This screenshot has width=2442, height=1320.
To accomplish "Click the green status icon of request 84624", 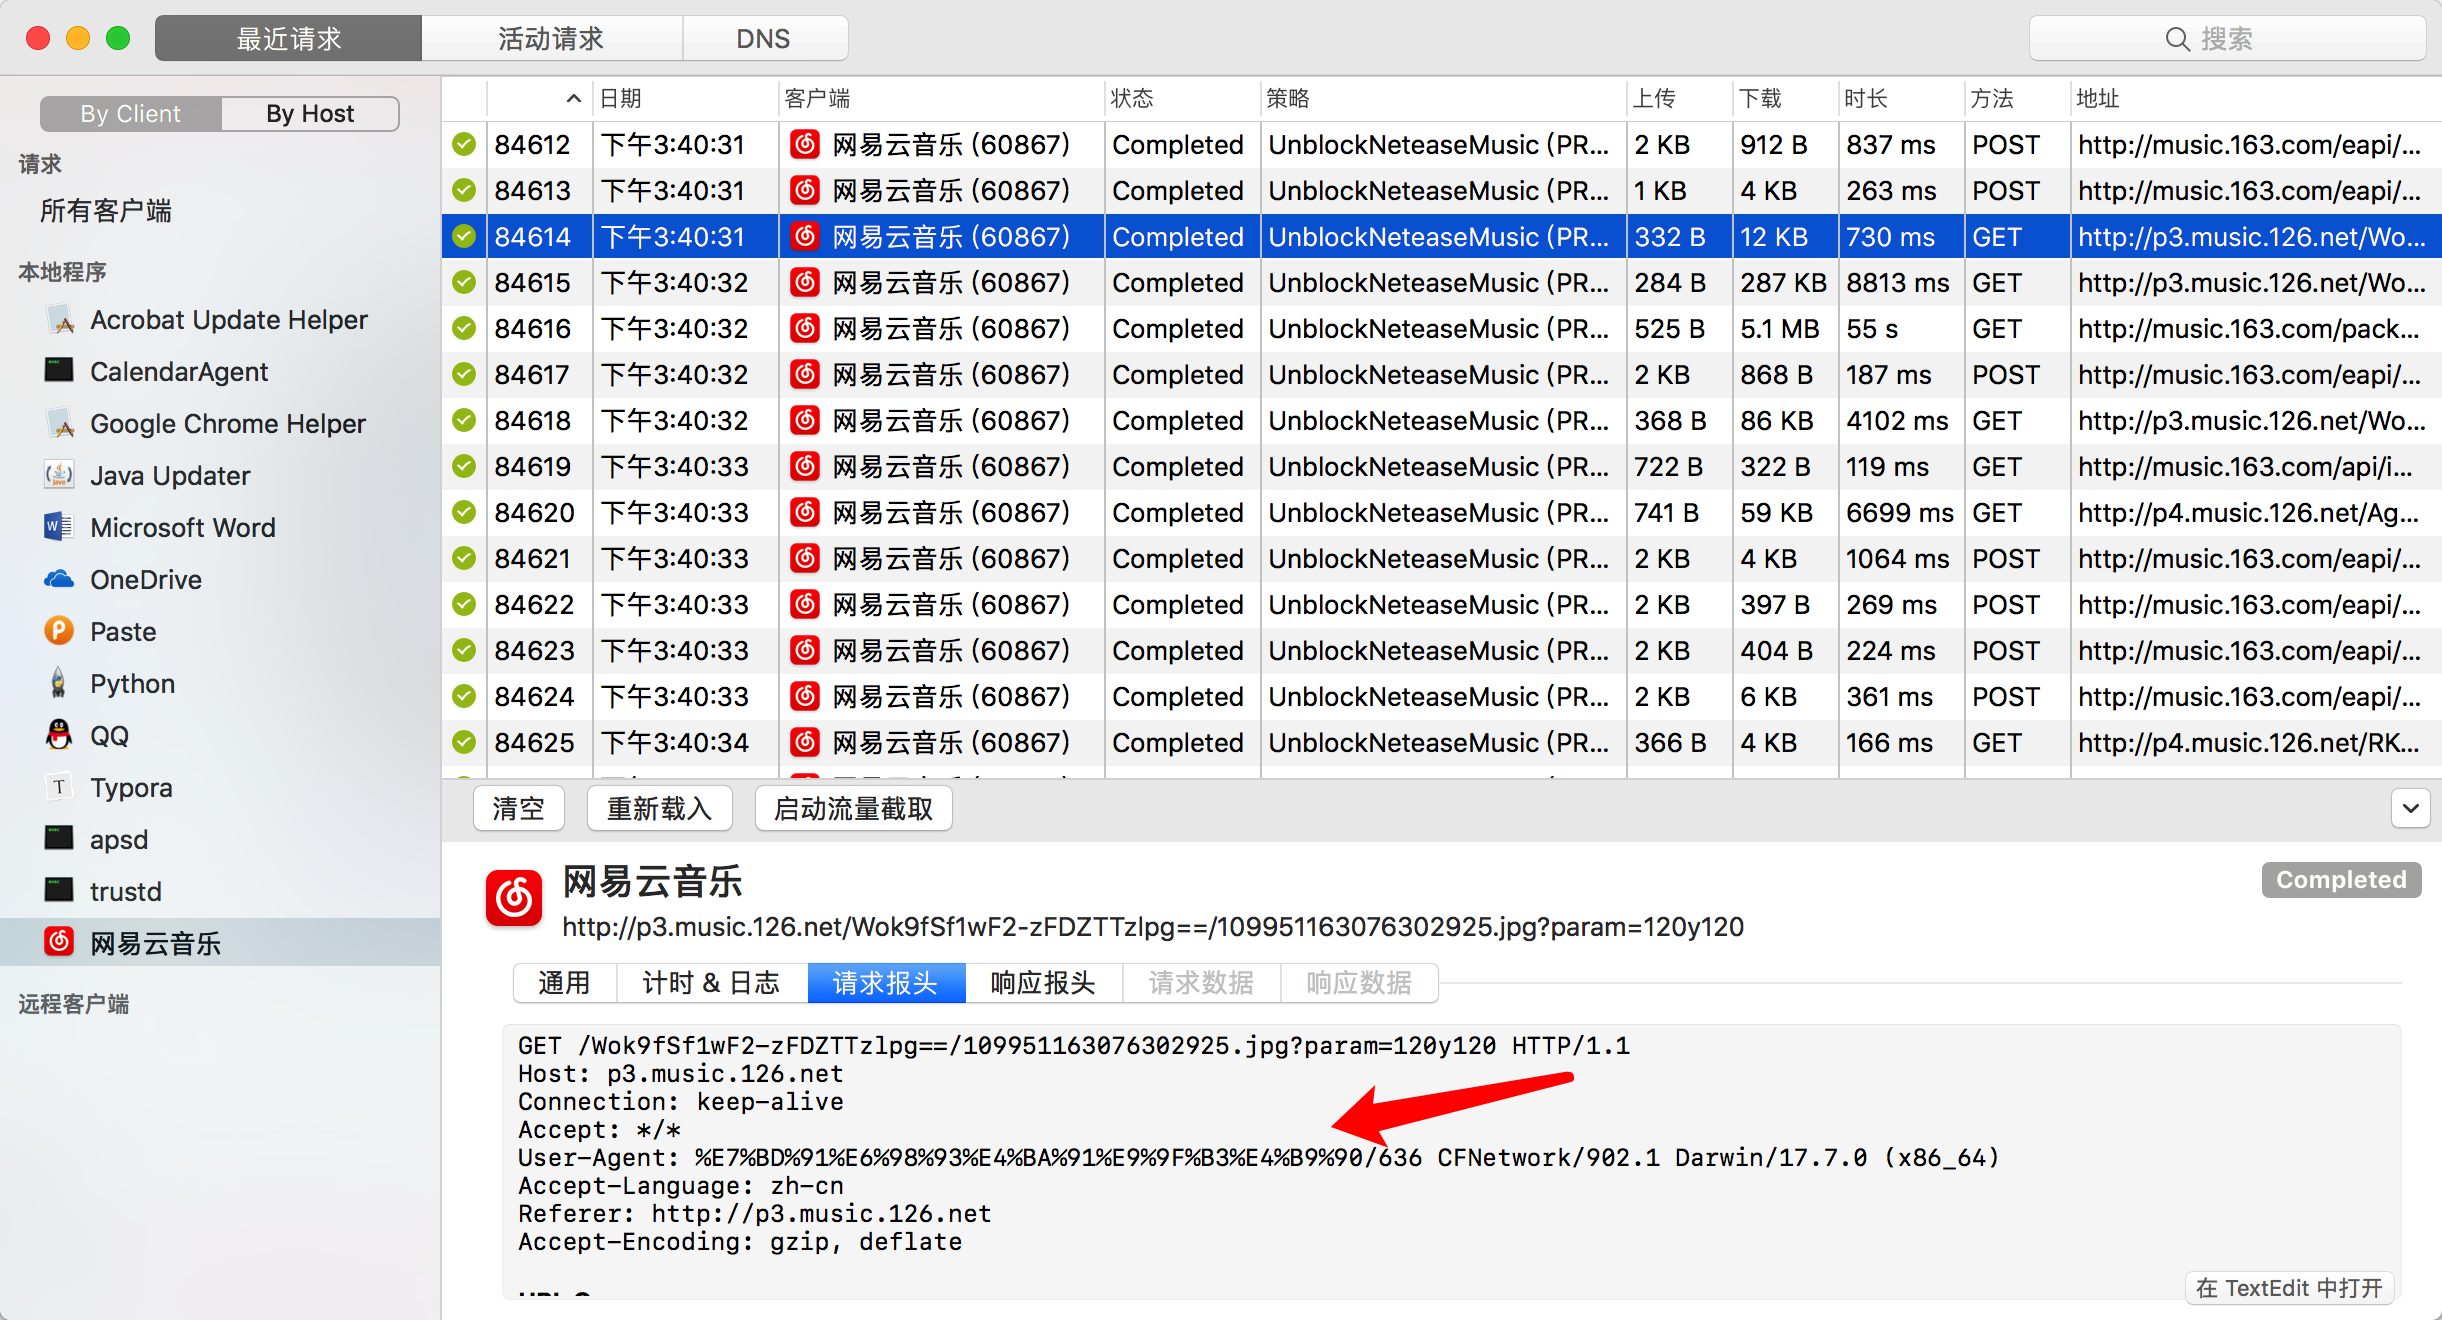I will (464, 696).
